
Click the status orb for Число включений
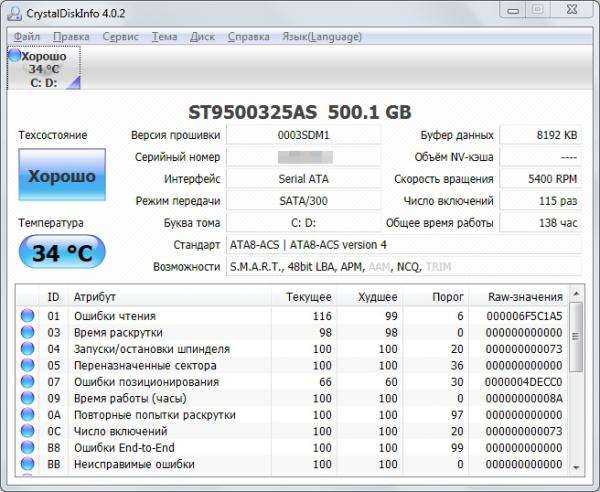tap(28, 431)
